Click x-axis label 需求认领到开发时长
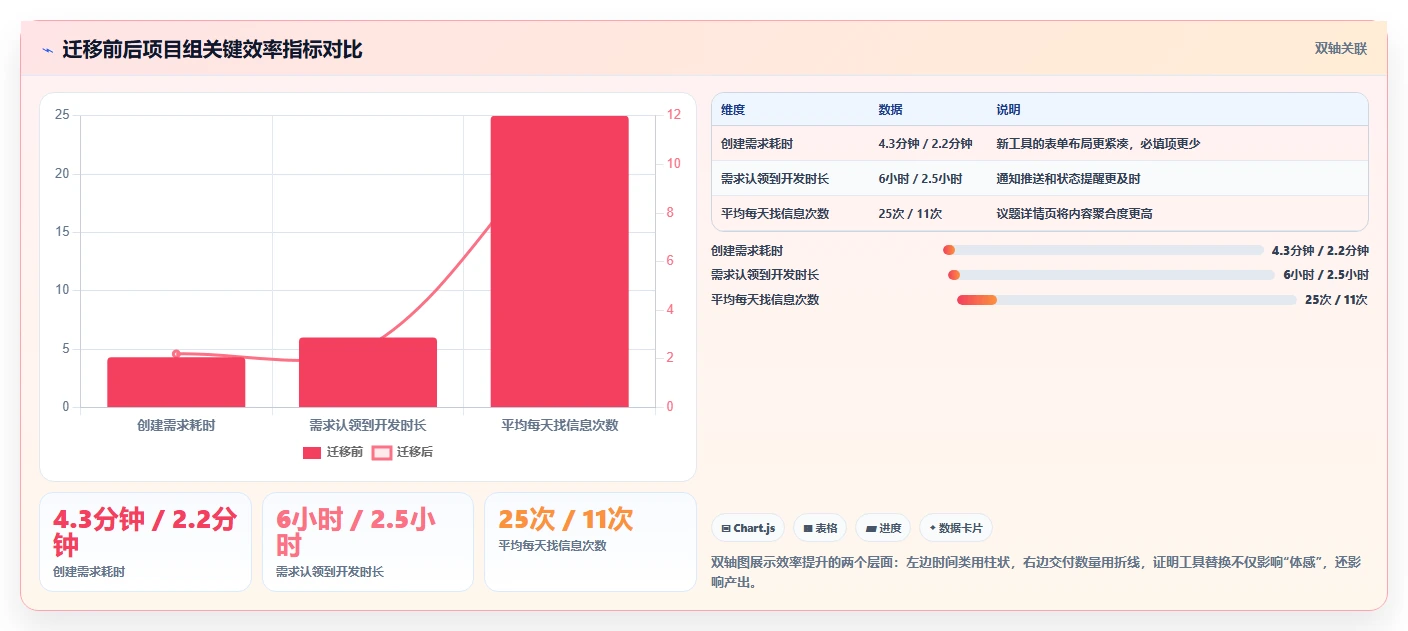This screenshot has height=631, width=1408. pos(368,425)
